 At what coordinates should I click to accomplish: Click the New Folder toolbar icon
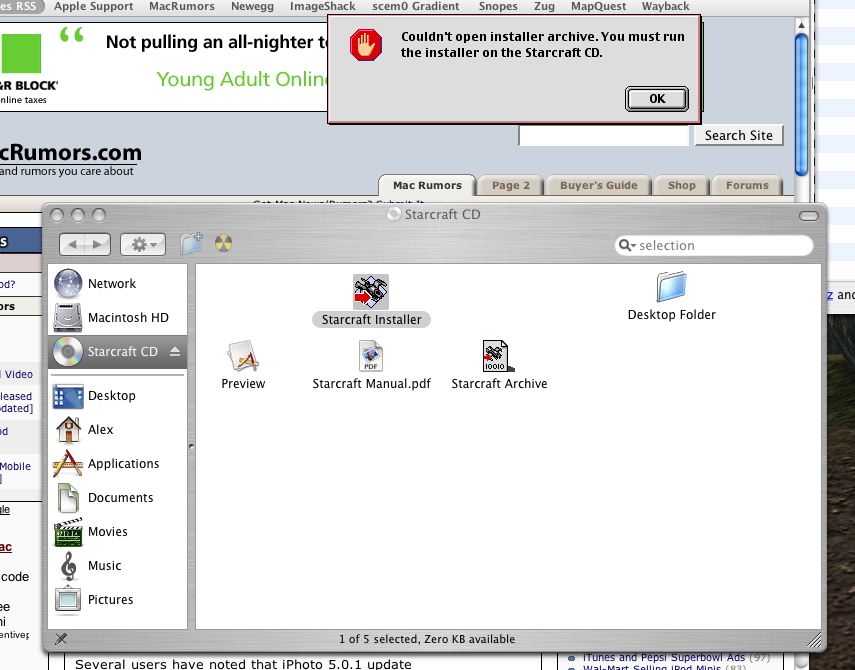click(192, 243)
